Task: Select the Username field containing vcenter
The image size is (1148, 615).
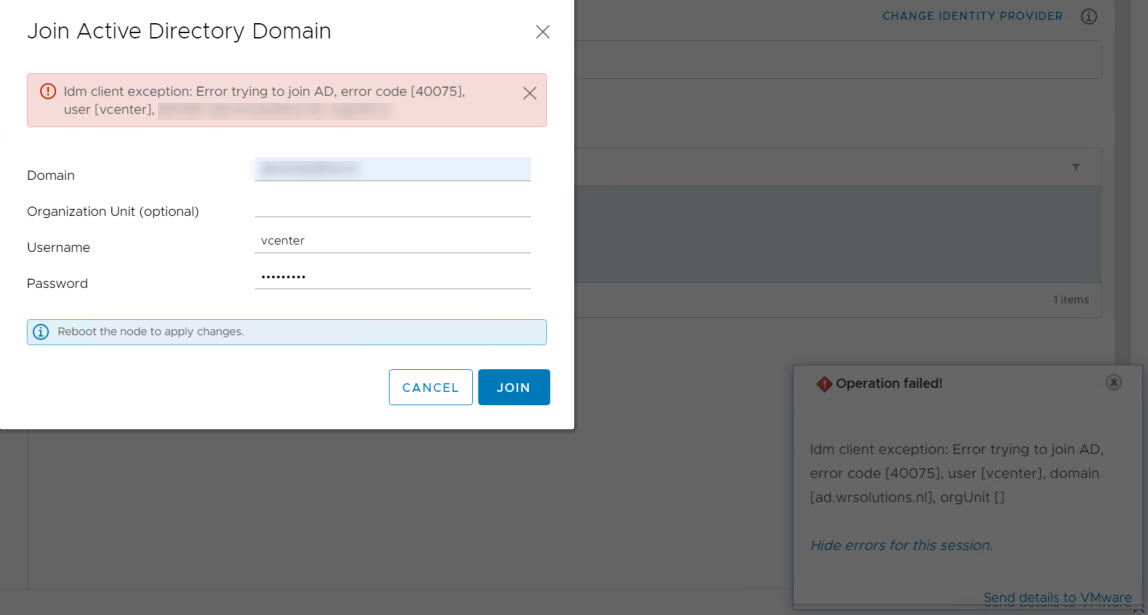Action: (x=392, y=240)
